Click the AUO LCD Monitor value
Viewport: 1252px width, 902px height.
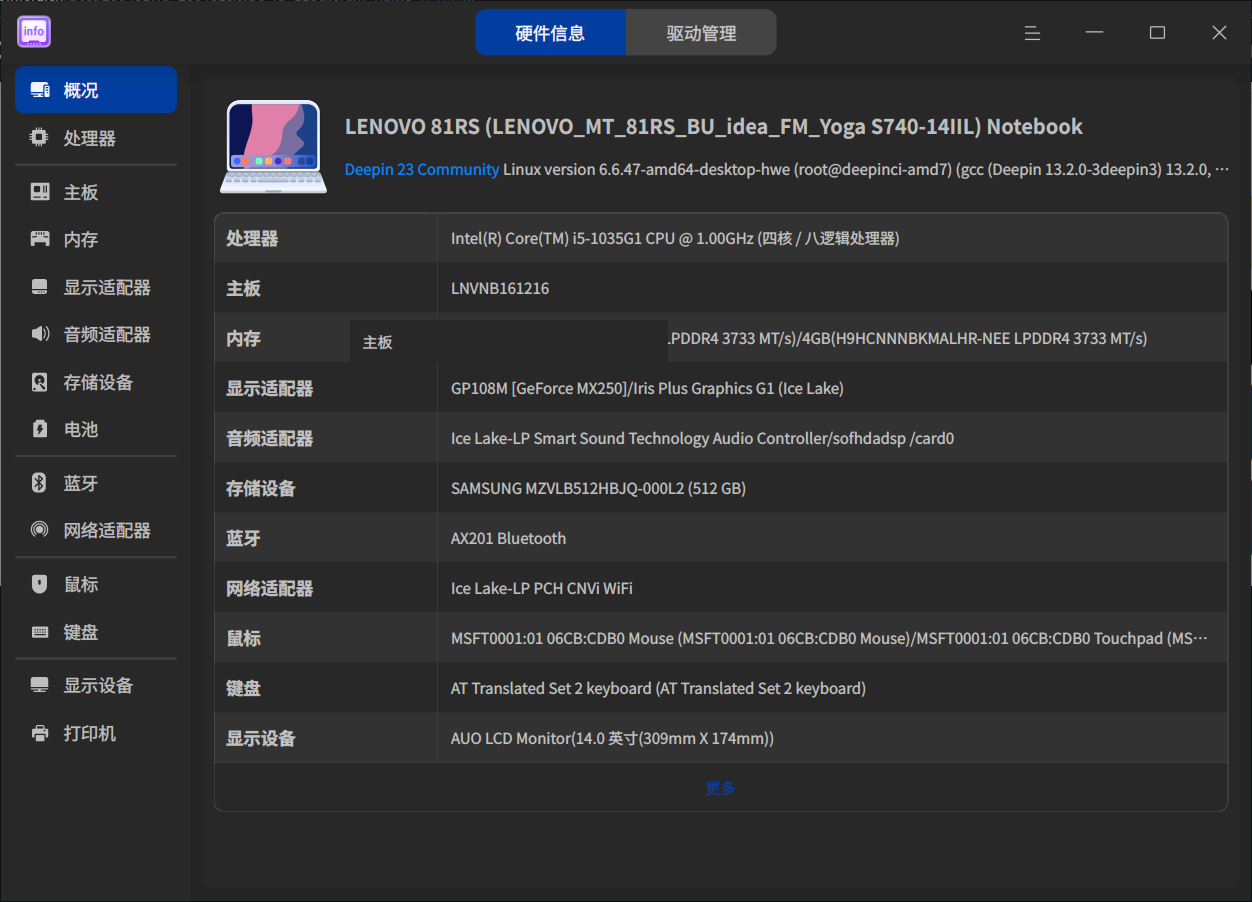[x=612, y=738]
